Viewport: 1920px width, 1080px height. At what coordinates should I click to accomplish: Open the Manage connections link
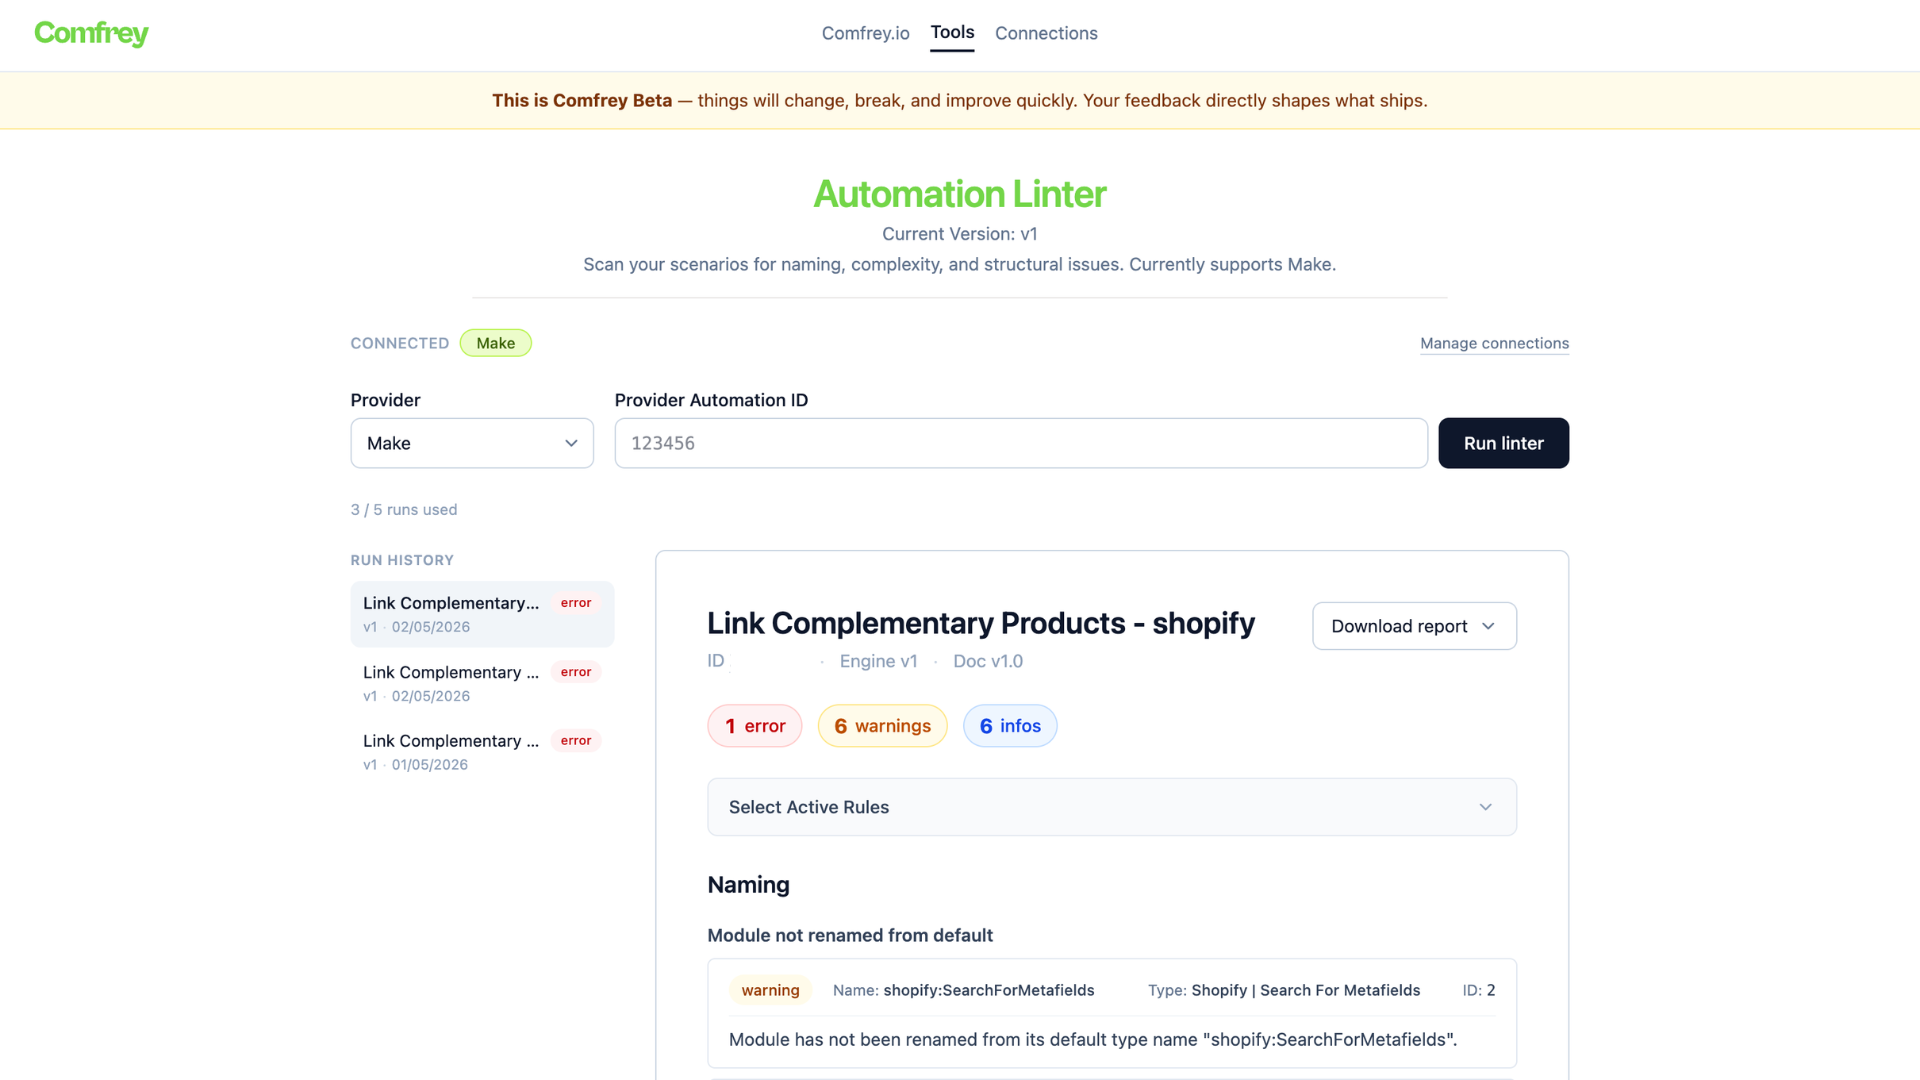click(x=1495, y=343)
